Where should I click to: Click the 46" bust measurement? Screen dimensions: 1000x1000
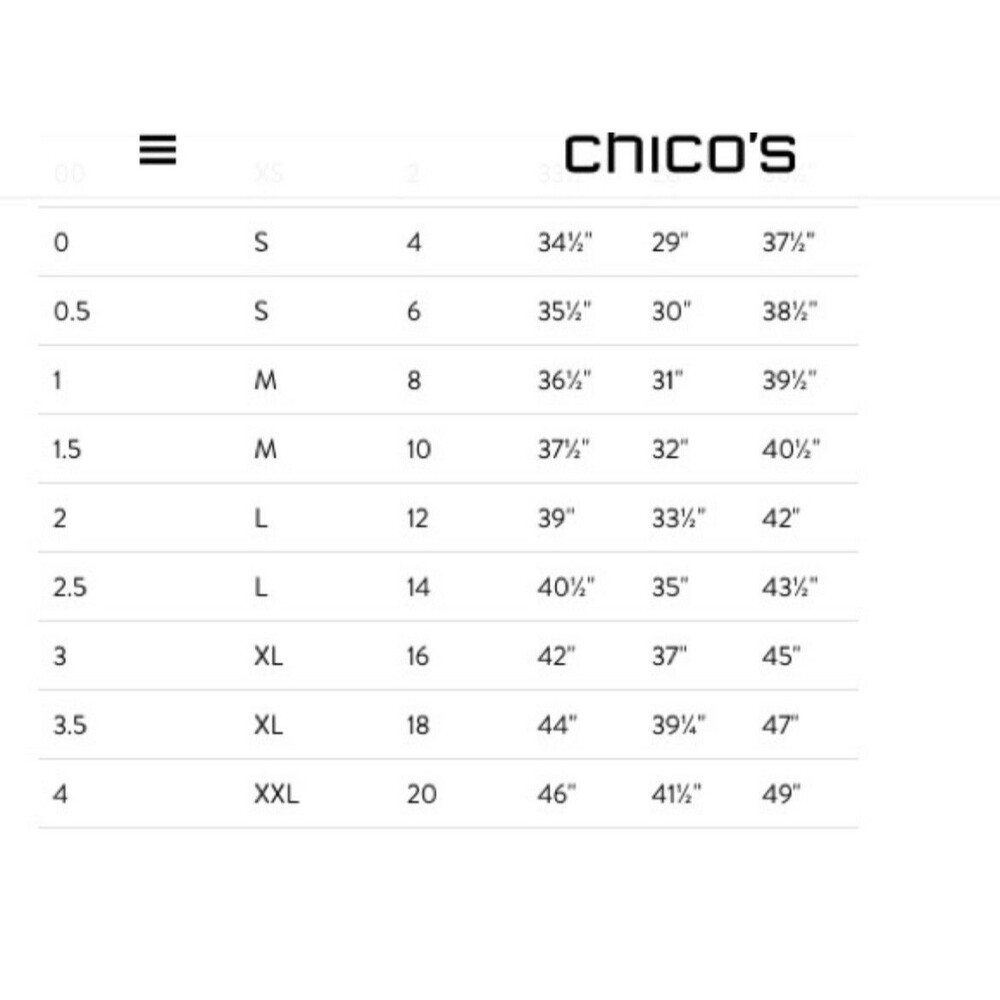pos(558,795)
